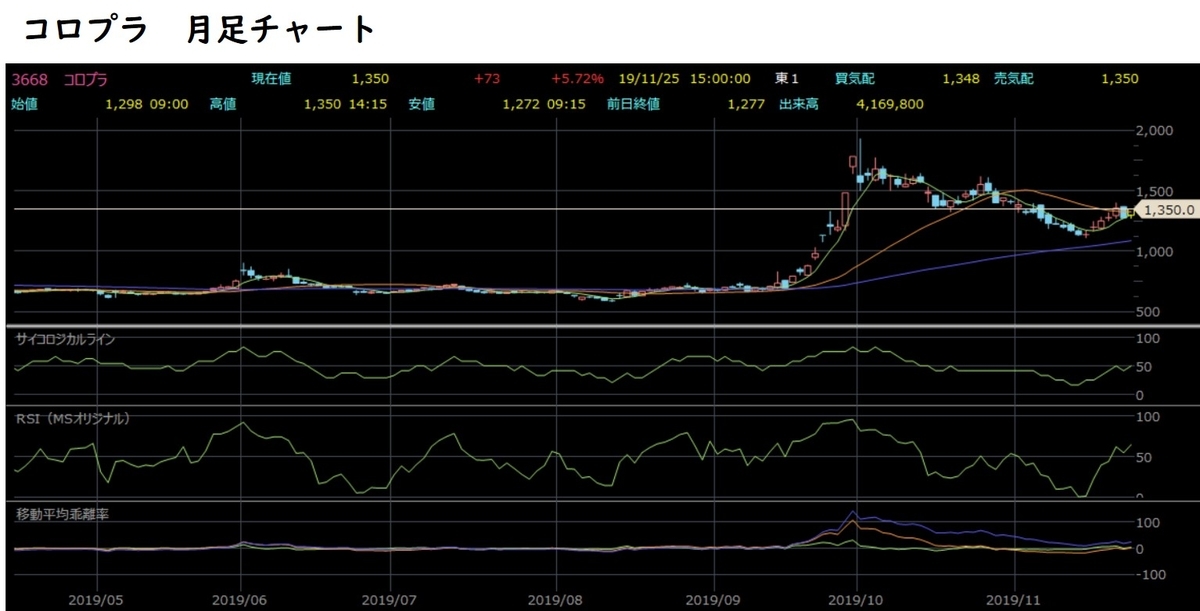1200x611 pixels.
Task: Click the 2019/05 date axis label
Action: click(x=97, y=601)
